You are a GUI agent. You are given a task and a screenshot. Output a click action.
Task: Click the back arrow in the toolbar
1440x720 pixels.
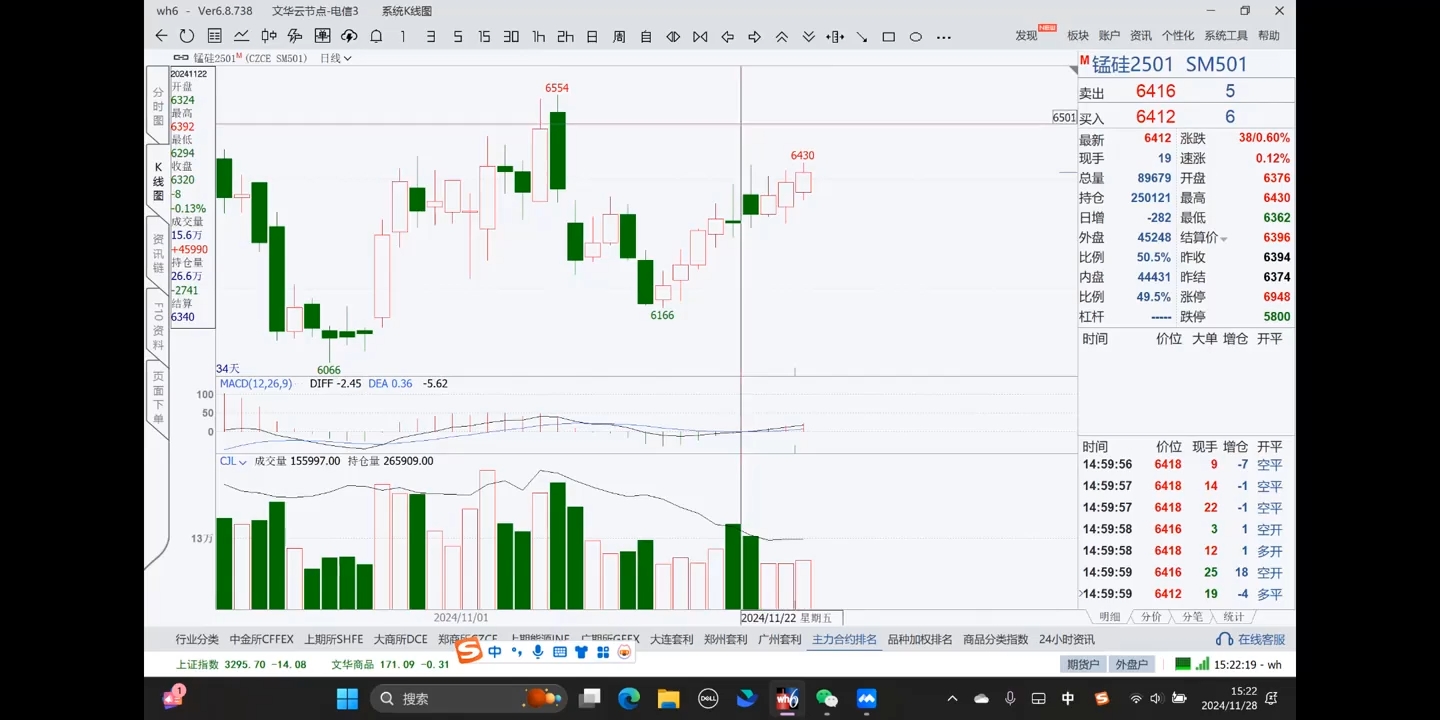click(161, 36)
